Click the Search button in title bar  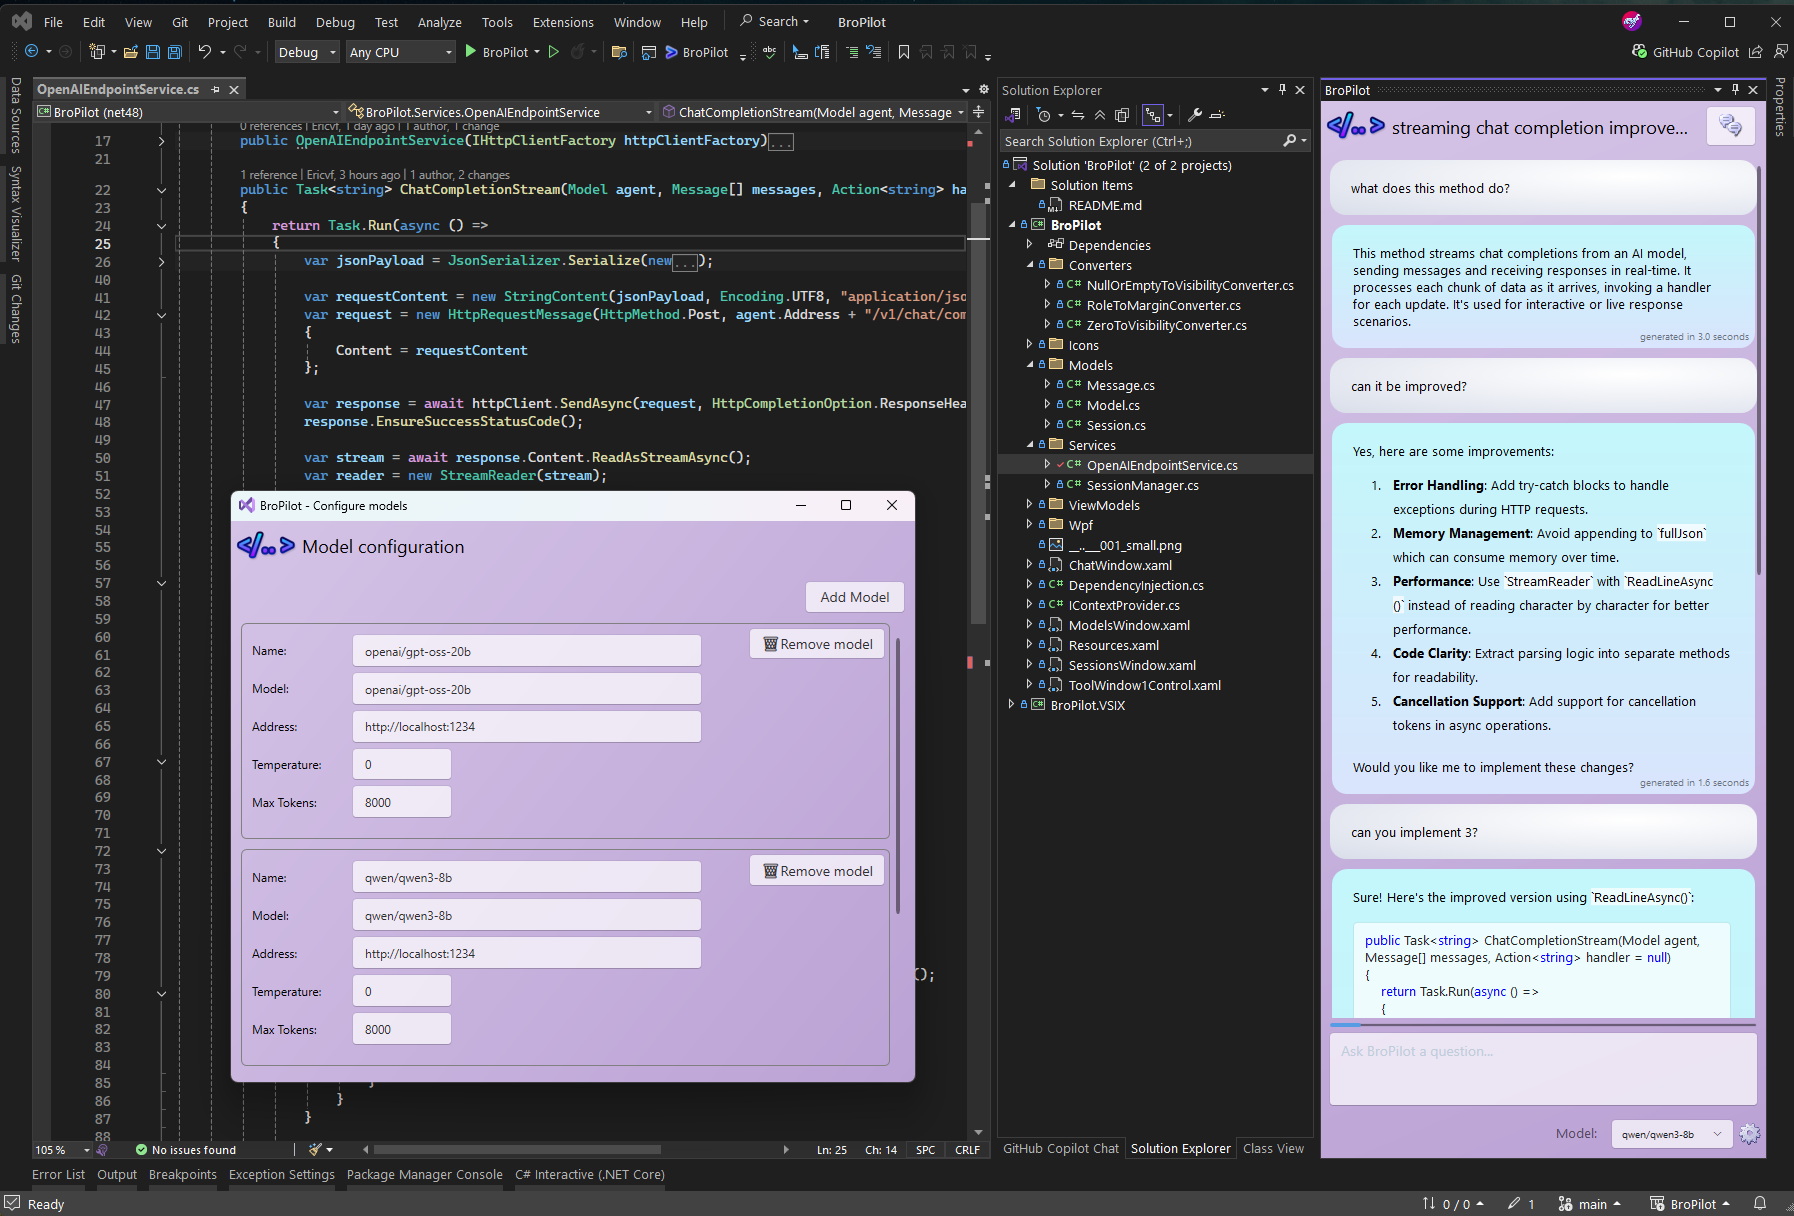coord(775,21)
